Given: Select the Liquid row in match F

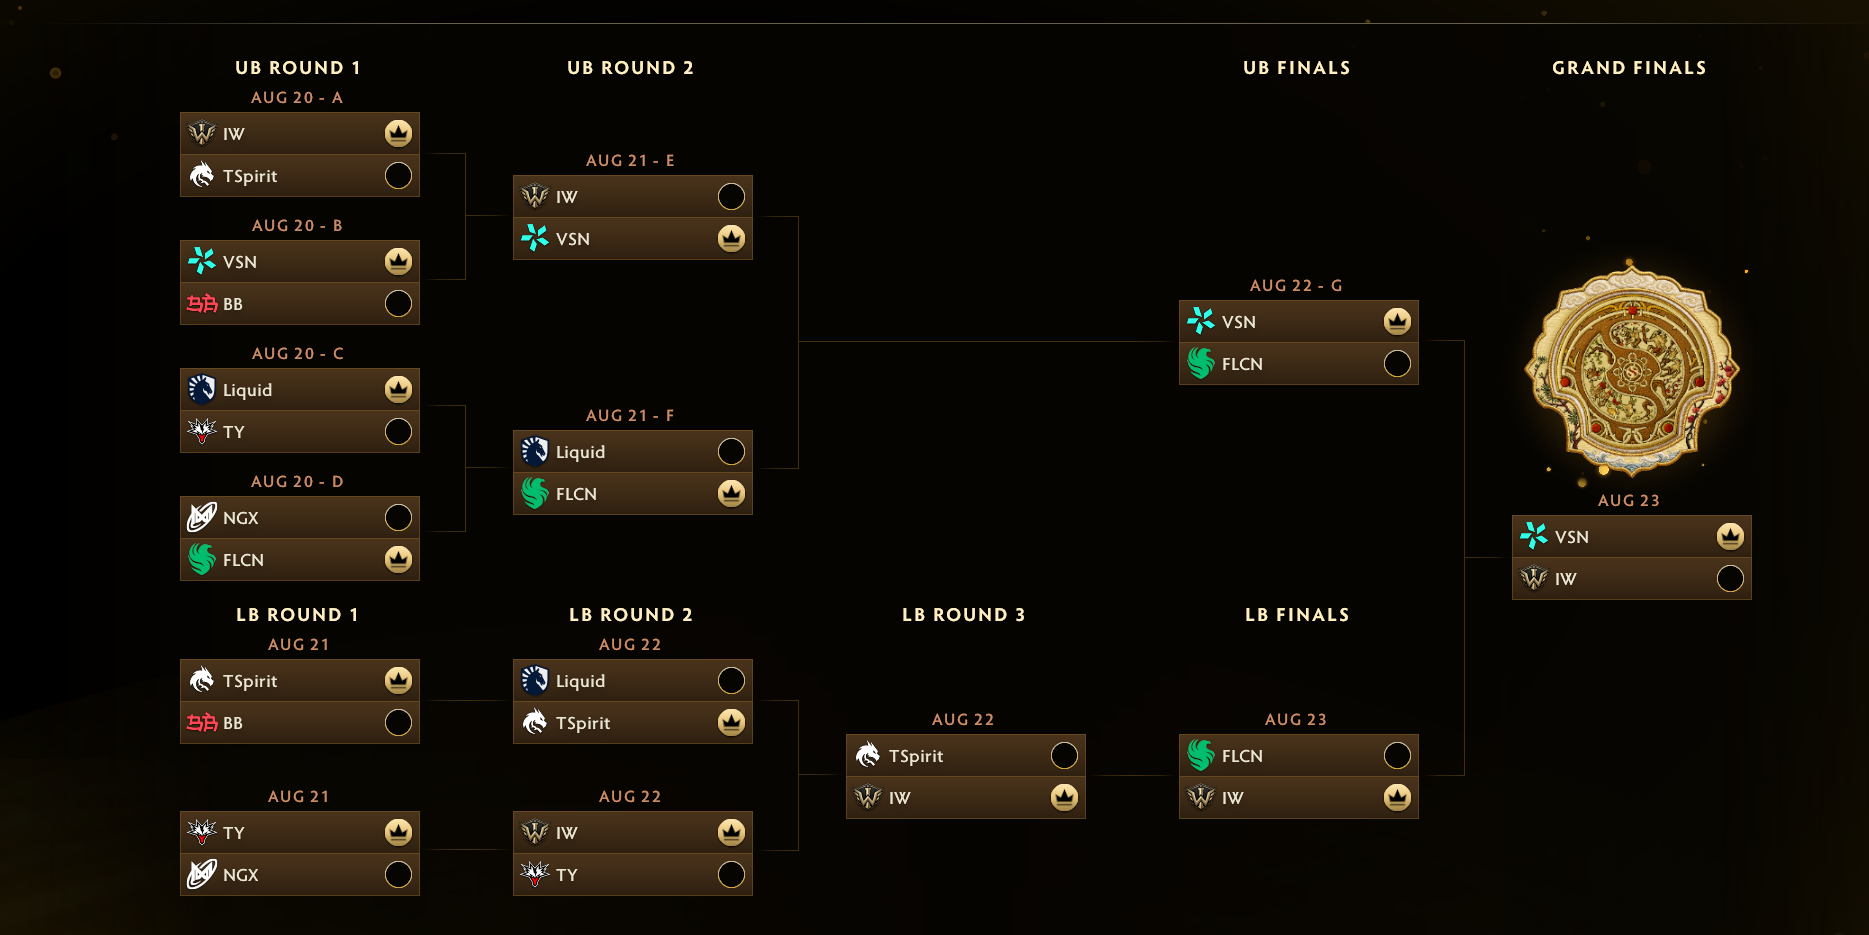Looking at the screenshot, I should pos(633,452).
